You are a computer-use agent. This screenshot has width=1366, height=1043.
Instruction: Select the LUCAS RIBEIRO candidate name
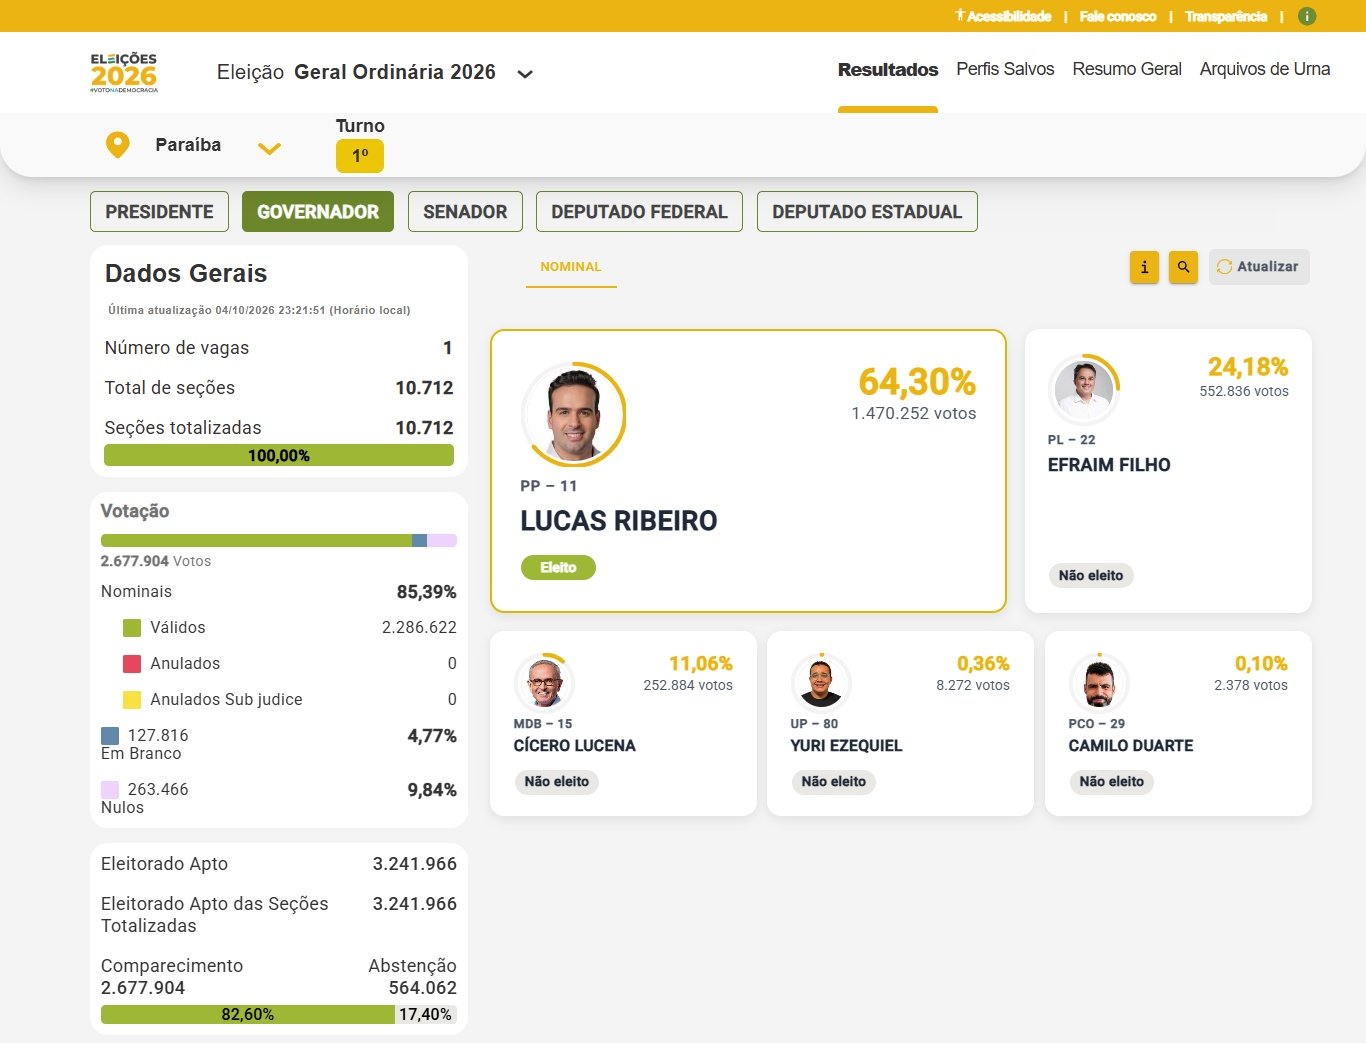[x=619, y=521]
